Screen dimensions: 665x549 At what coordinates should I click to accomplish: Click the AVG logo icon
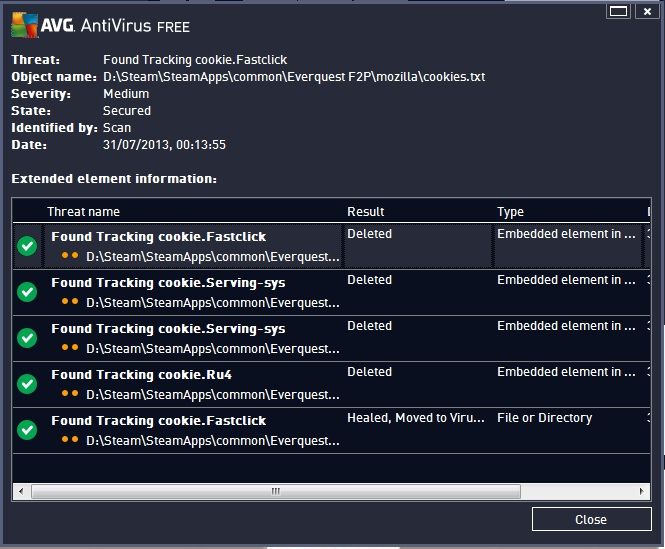(25, 25)
